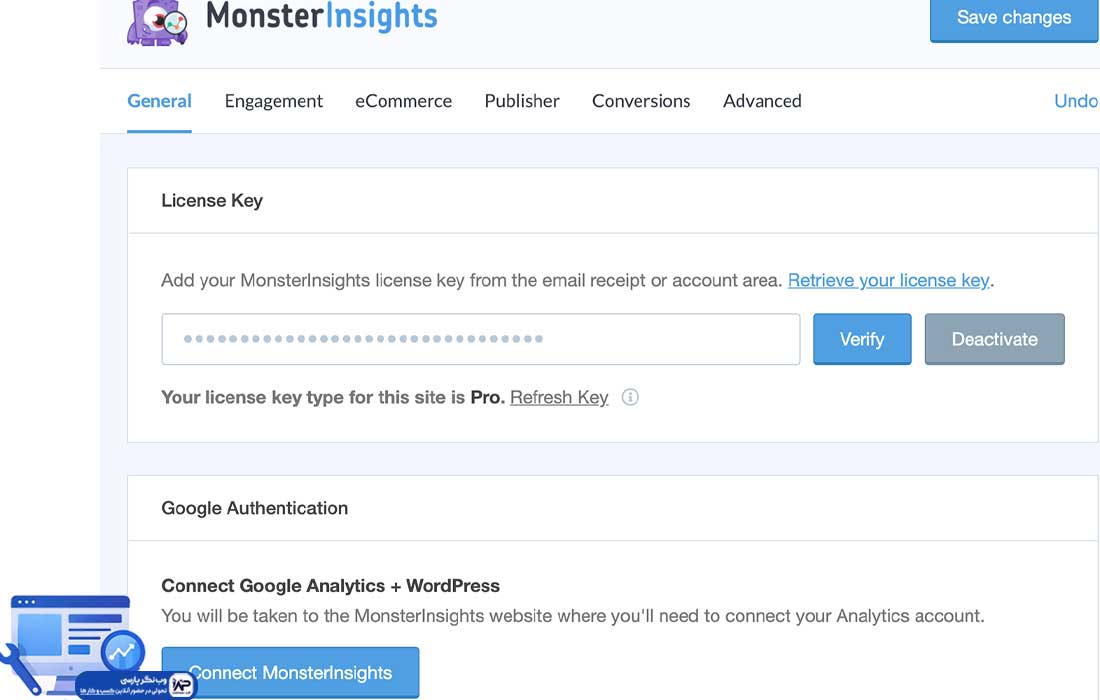The image size is (1100, 700).
Task: Click the Google Authentication section header
Action: click(x=254, y=508)
